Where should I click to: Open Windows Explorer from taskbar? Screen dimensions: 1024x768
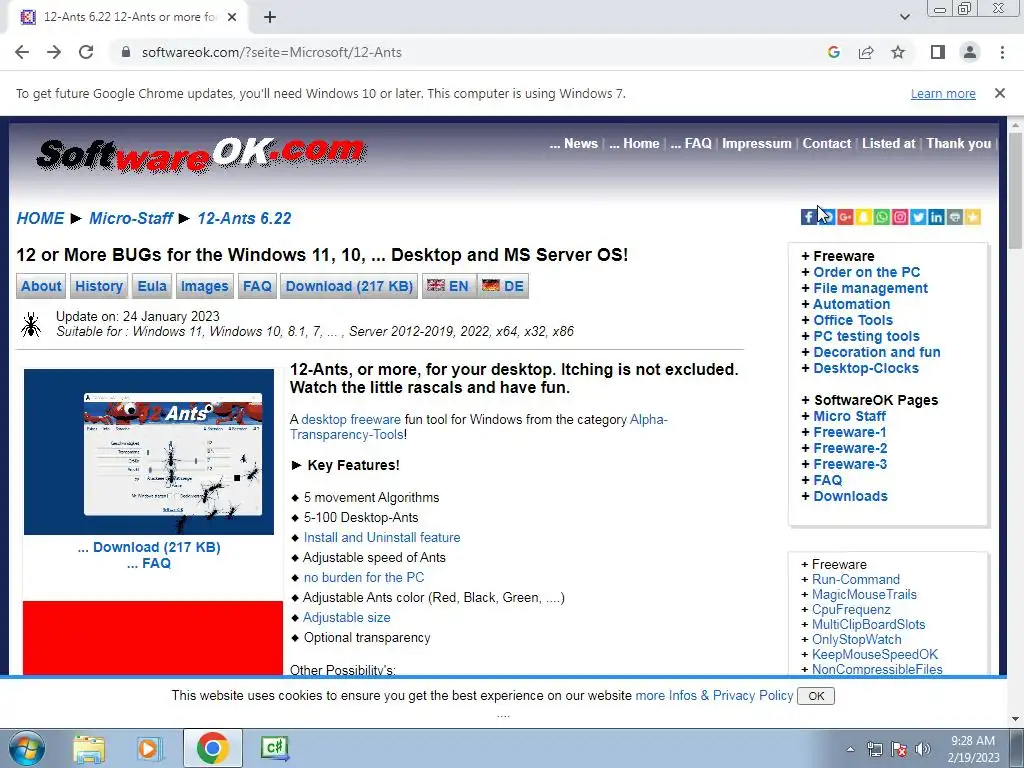(x=89, y=748)
